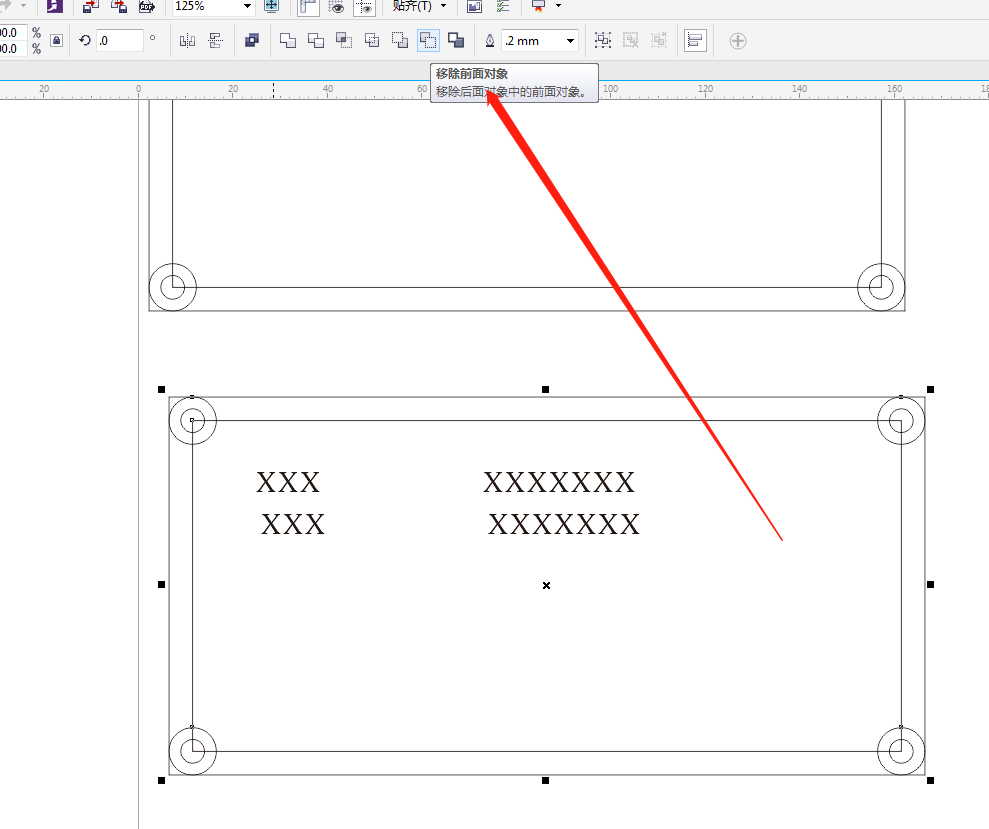This screenshot has height=829, width=989.
Task: Toggle the lock ratio button
Action: click(x=56, y=41)
